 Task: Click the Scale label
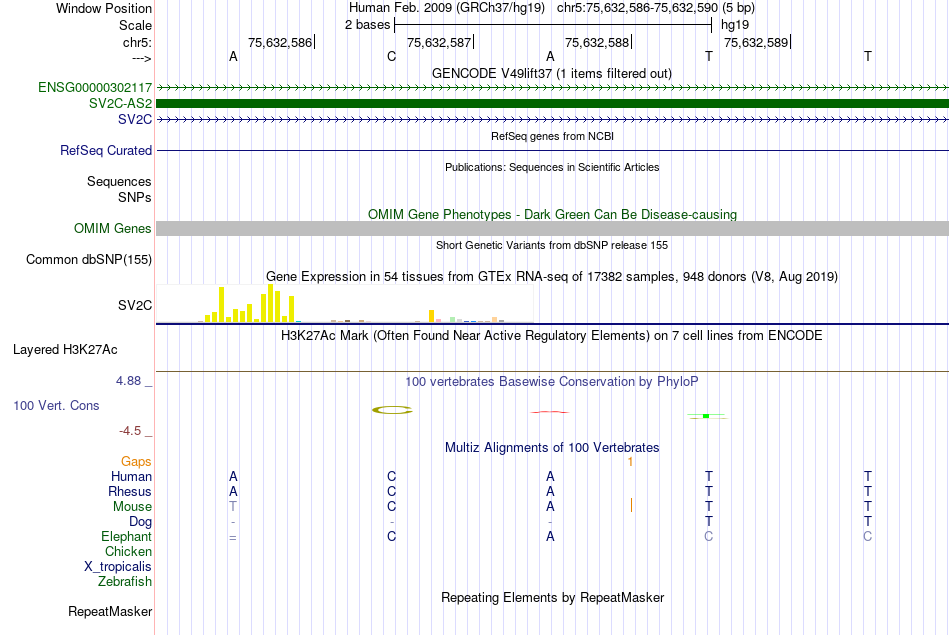click(x=136, y=25)
